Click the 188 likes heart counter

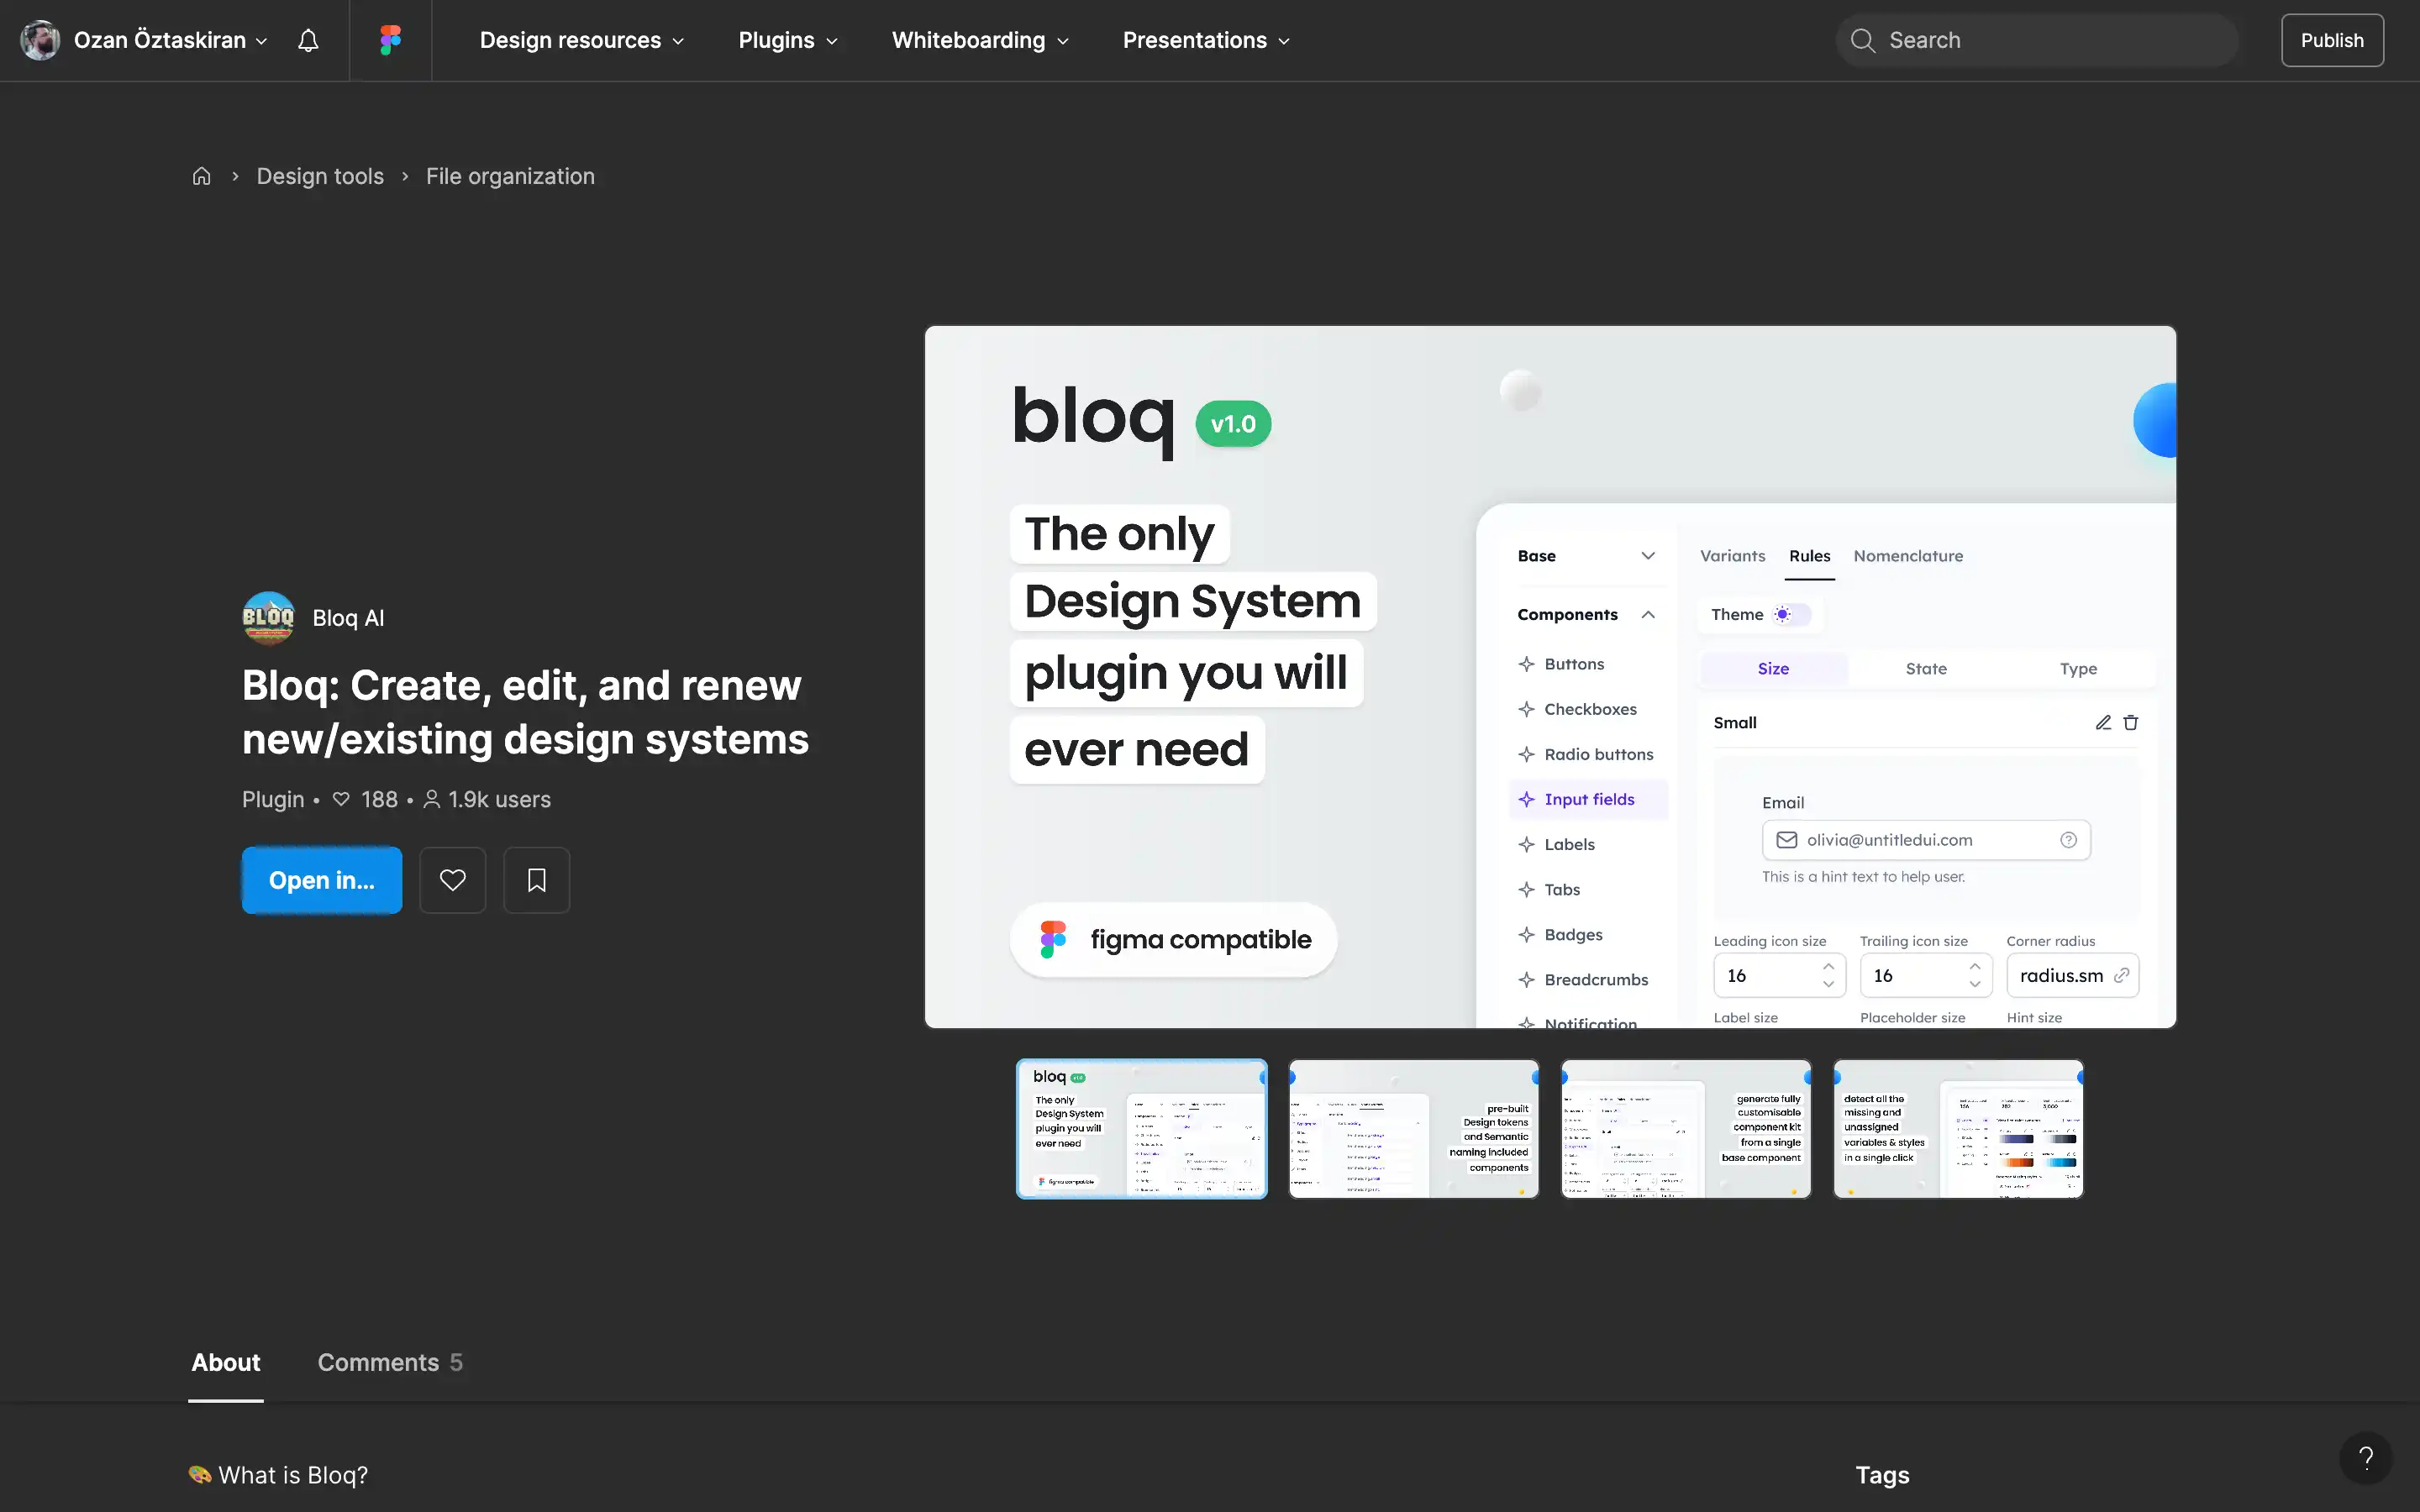pyautogui.click(x=365, y=799)
